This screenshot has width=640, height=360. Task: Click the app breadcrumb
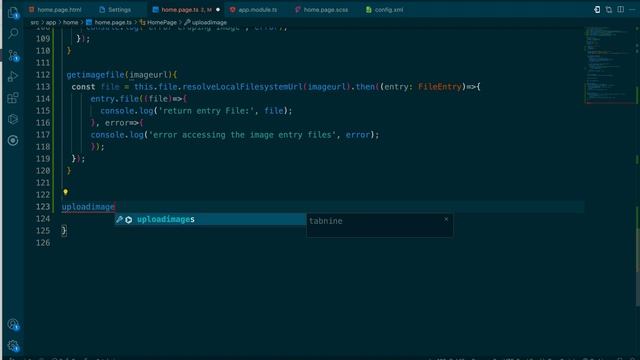(x=51, y=22)
